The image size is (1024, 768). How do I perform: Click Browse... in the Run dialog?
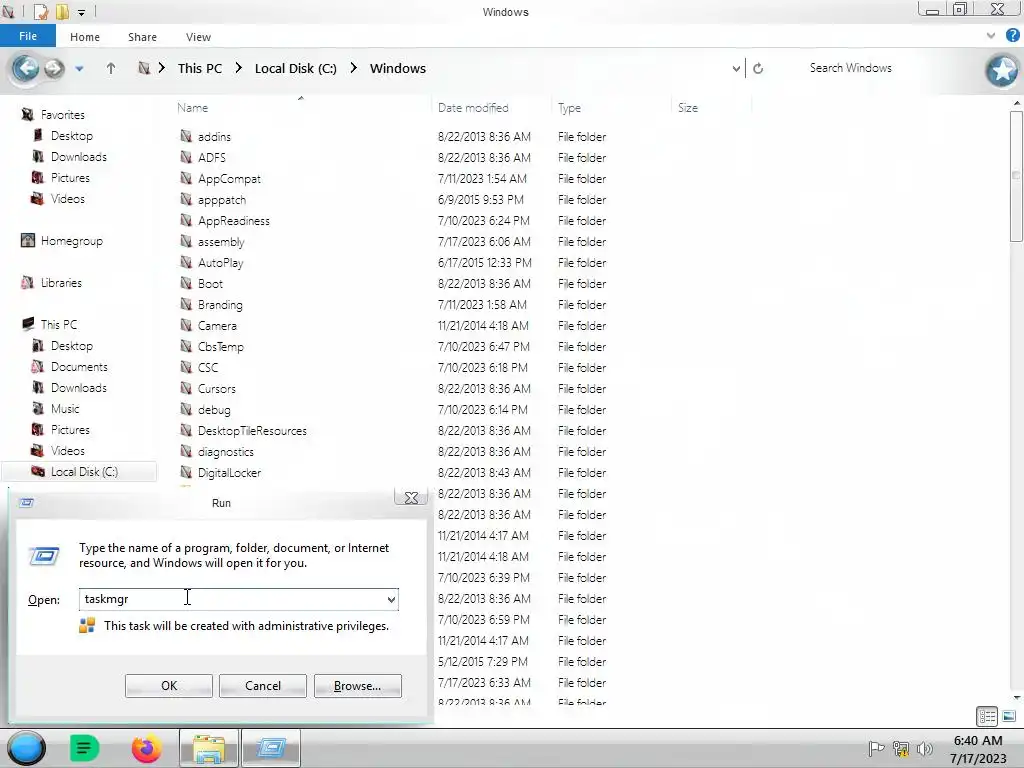tap(357, 686)
